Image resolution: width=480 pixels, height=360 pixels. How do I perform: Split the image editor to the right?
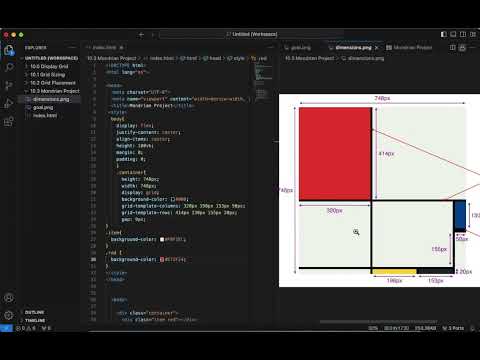point(452,48)
